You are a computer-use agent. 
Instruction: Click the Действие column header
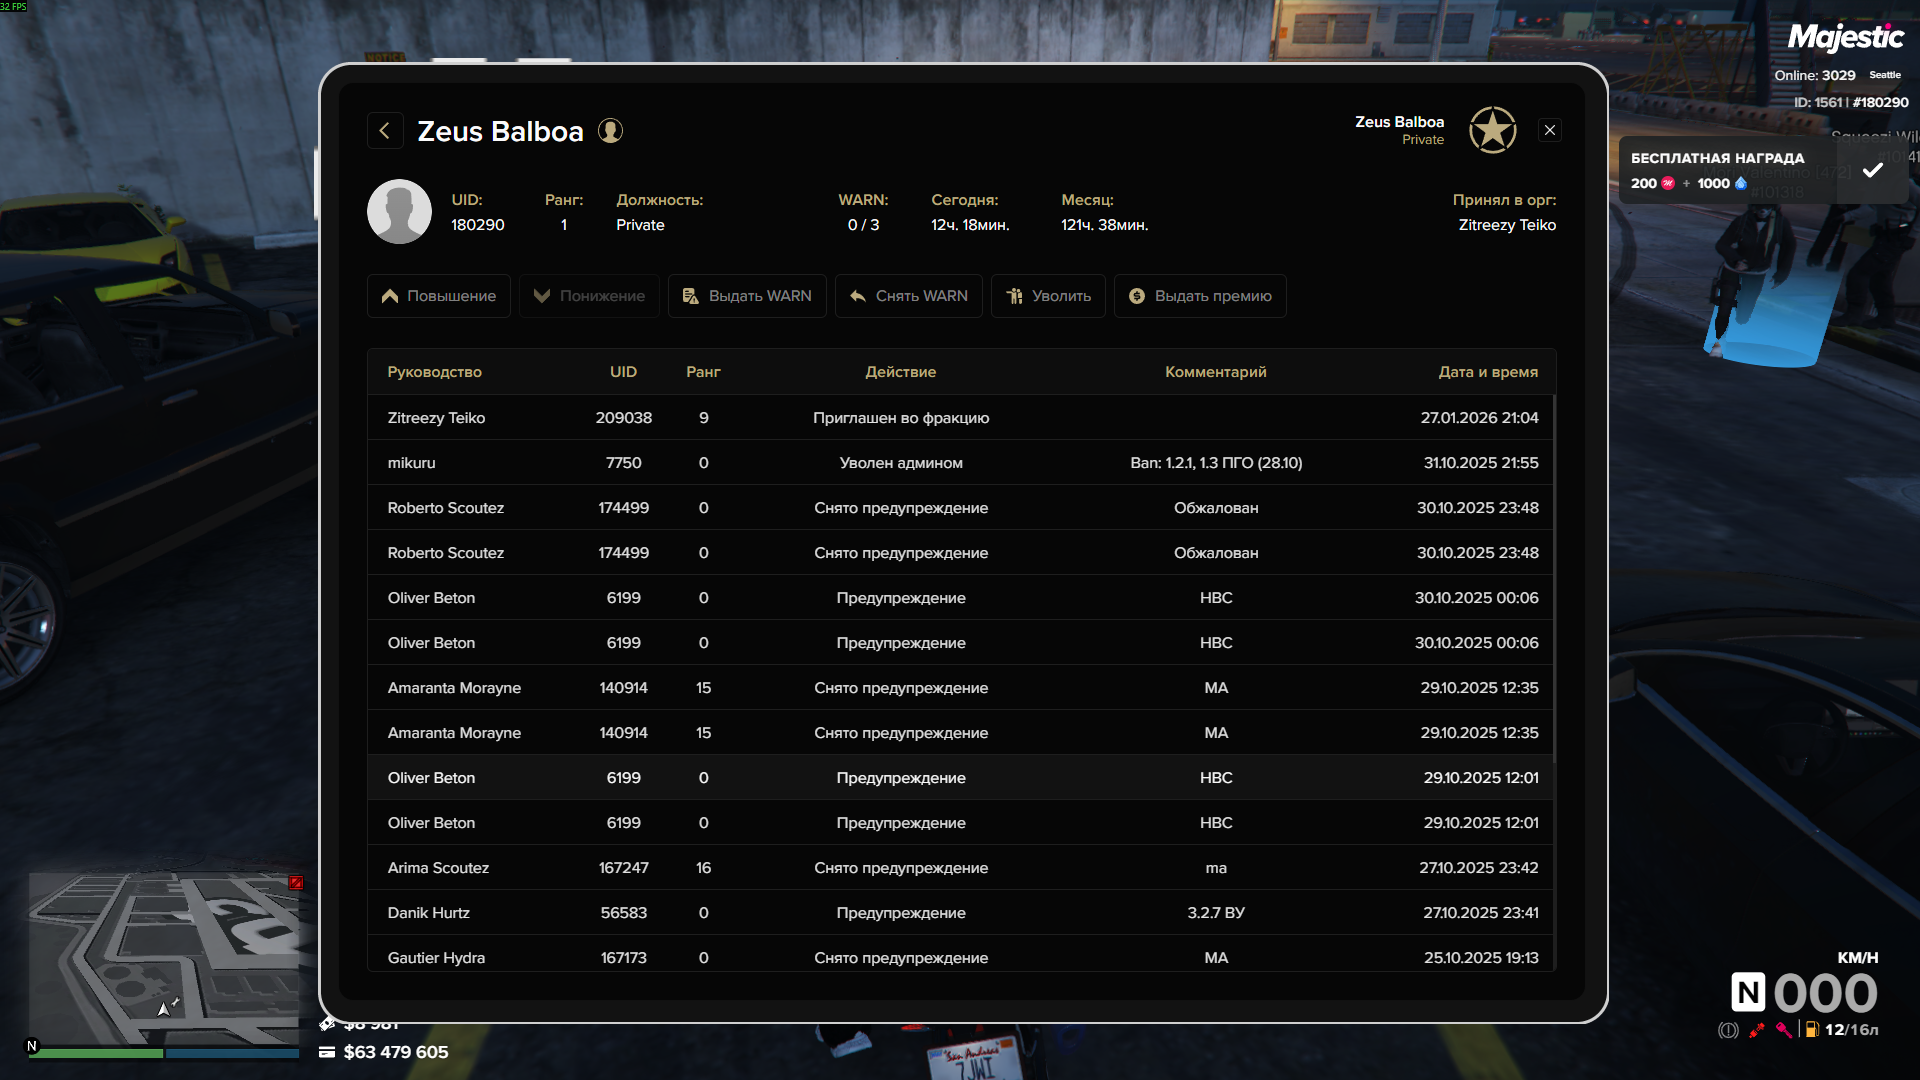click(900, 372)
